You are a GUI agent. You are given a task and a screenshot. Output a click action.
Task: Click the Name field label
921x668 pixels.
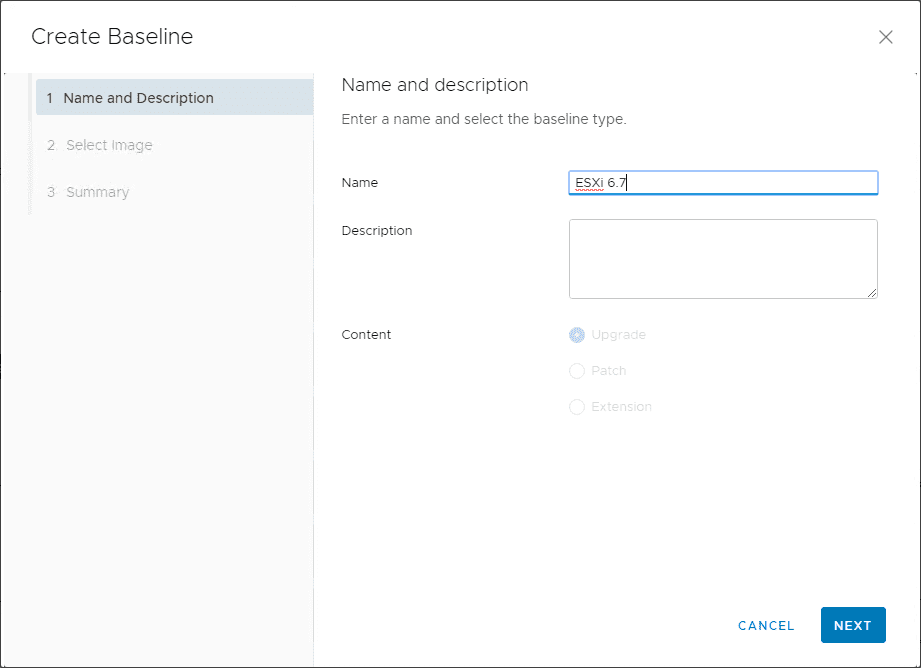[x=360, y=183]
